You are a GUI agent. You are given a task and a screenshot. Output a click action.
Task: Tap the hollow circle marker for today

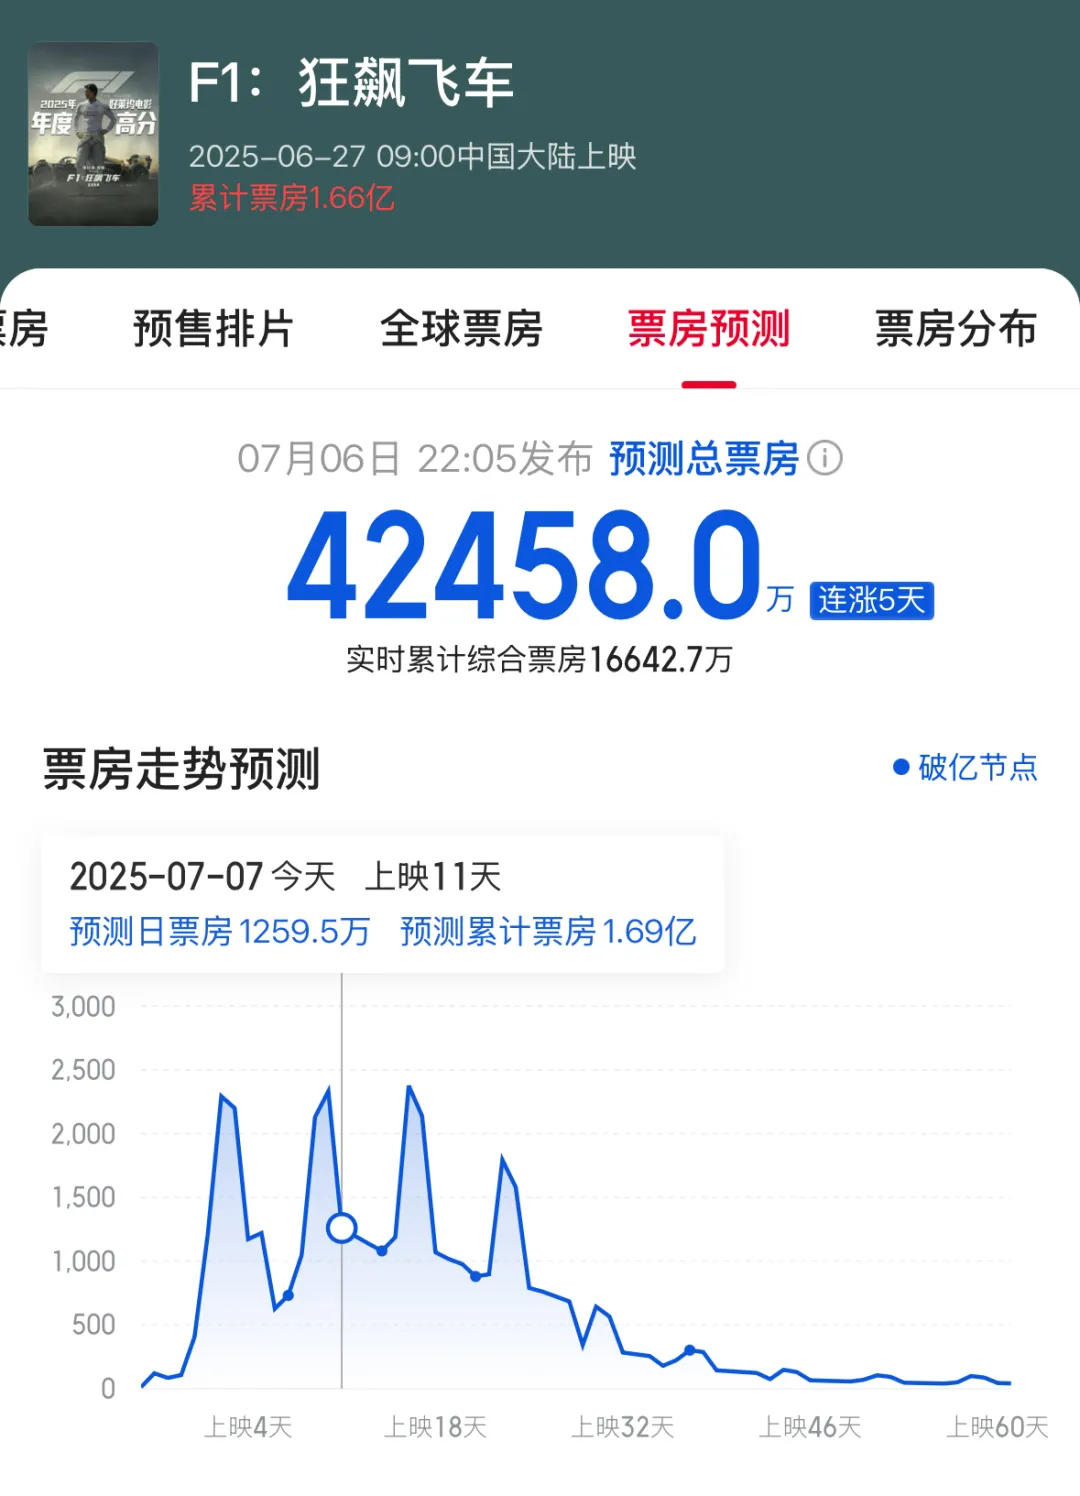[342, 1227]
